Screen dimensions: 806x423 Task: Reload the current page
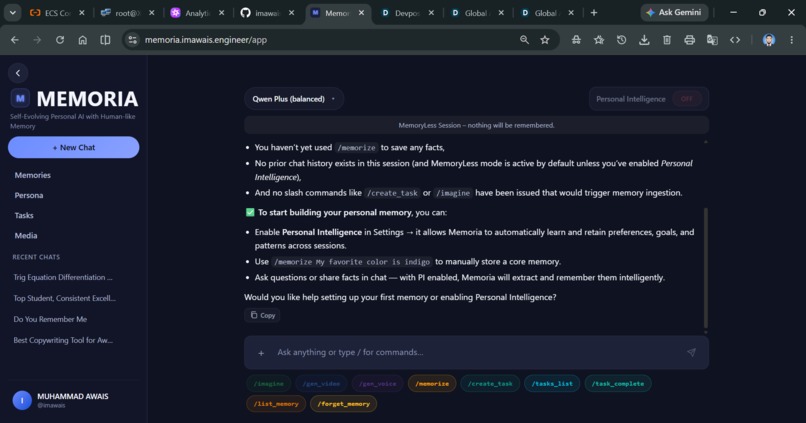coord(60,40)
